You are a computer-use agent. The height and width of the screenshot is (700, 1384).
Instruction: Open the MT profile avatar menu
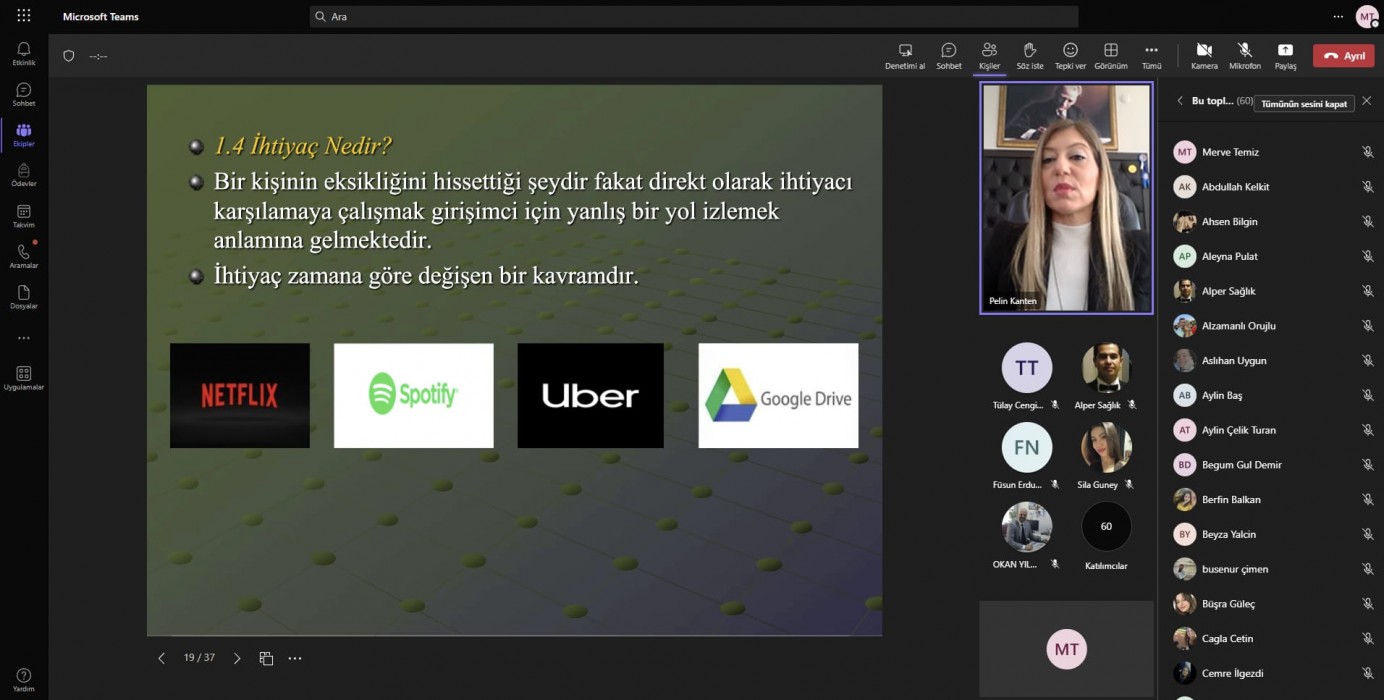[1366, 16]
